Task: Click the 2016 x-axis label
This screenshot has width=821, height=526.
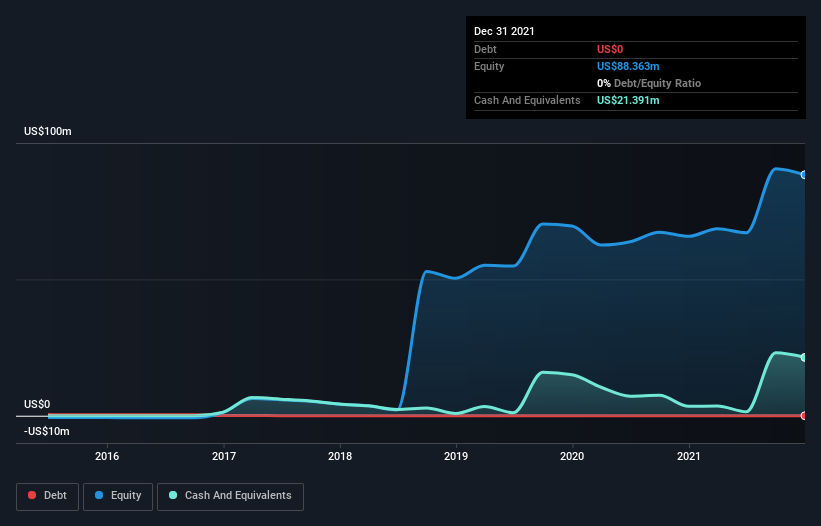Action: [107, 456]
